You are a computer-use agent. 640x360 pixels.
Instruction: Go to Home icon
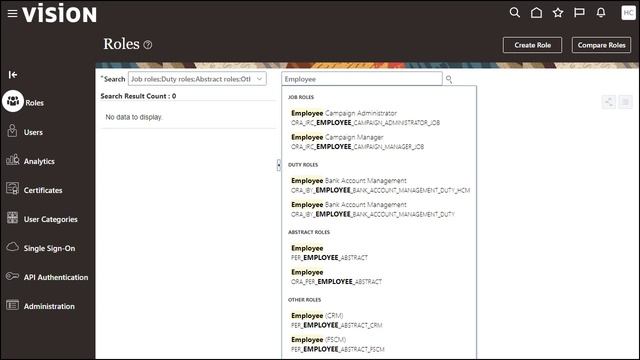(536, 13)
